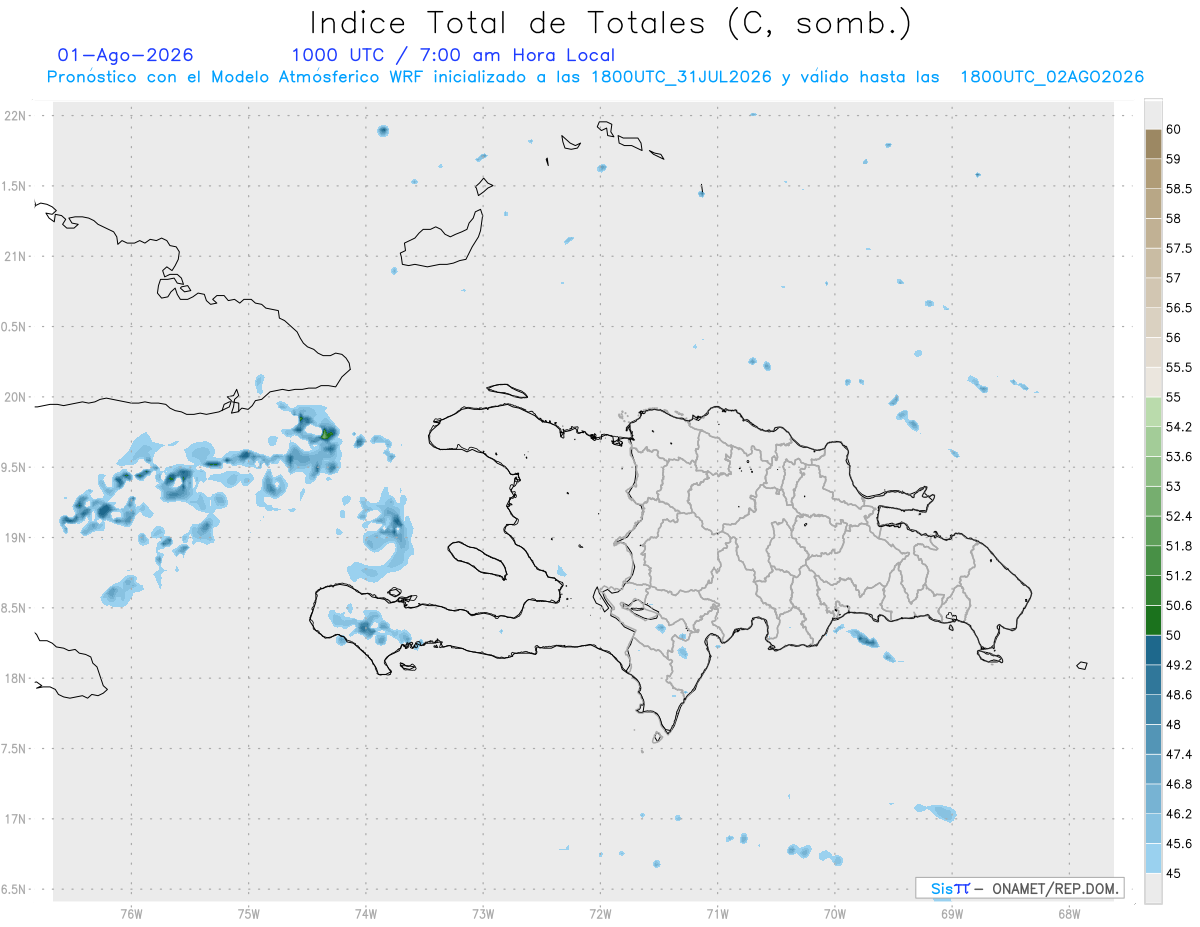This screenshot has width=1200, height=927.
Task: Click the pale green 54.2–55 colorbar segment
Action: (x=1153, y=412)
